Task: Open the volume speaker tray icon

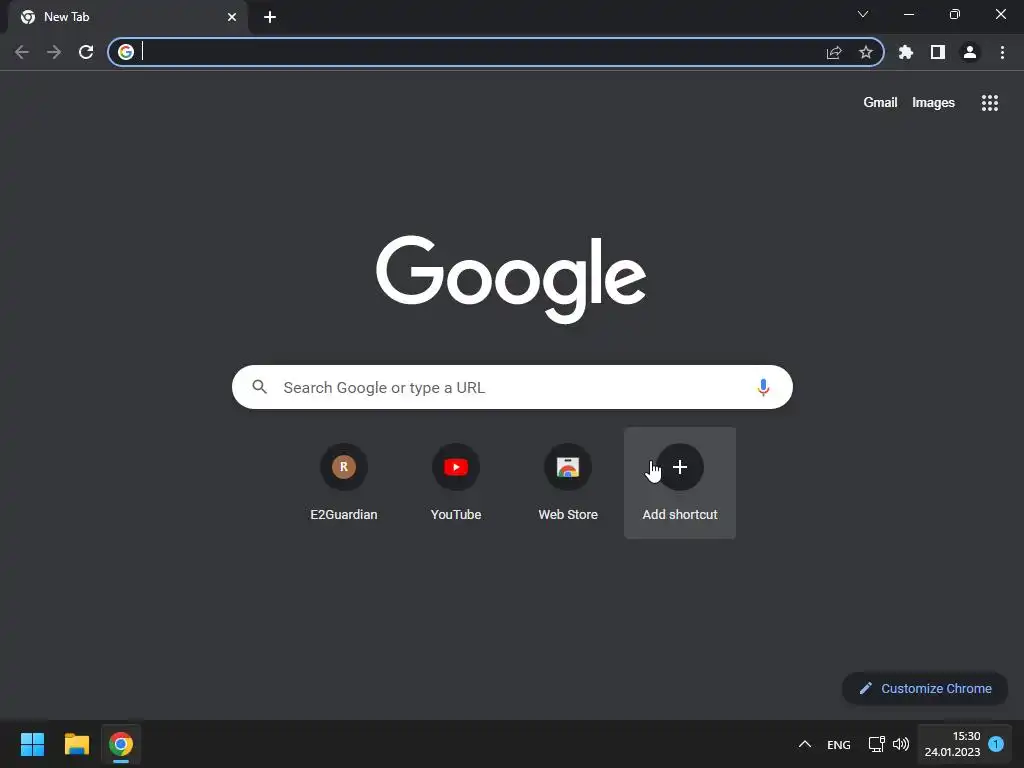Action: click(x=901, y=744)
